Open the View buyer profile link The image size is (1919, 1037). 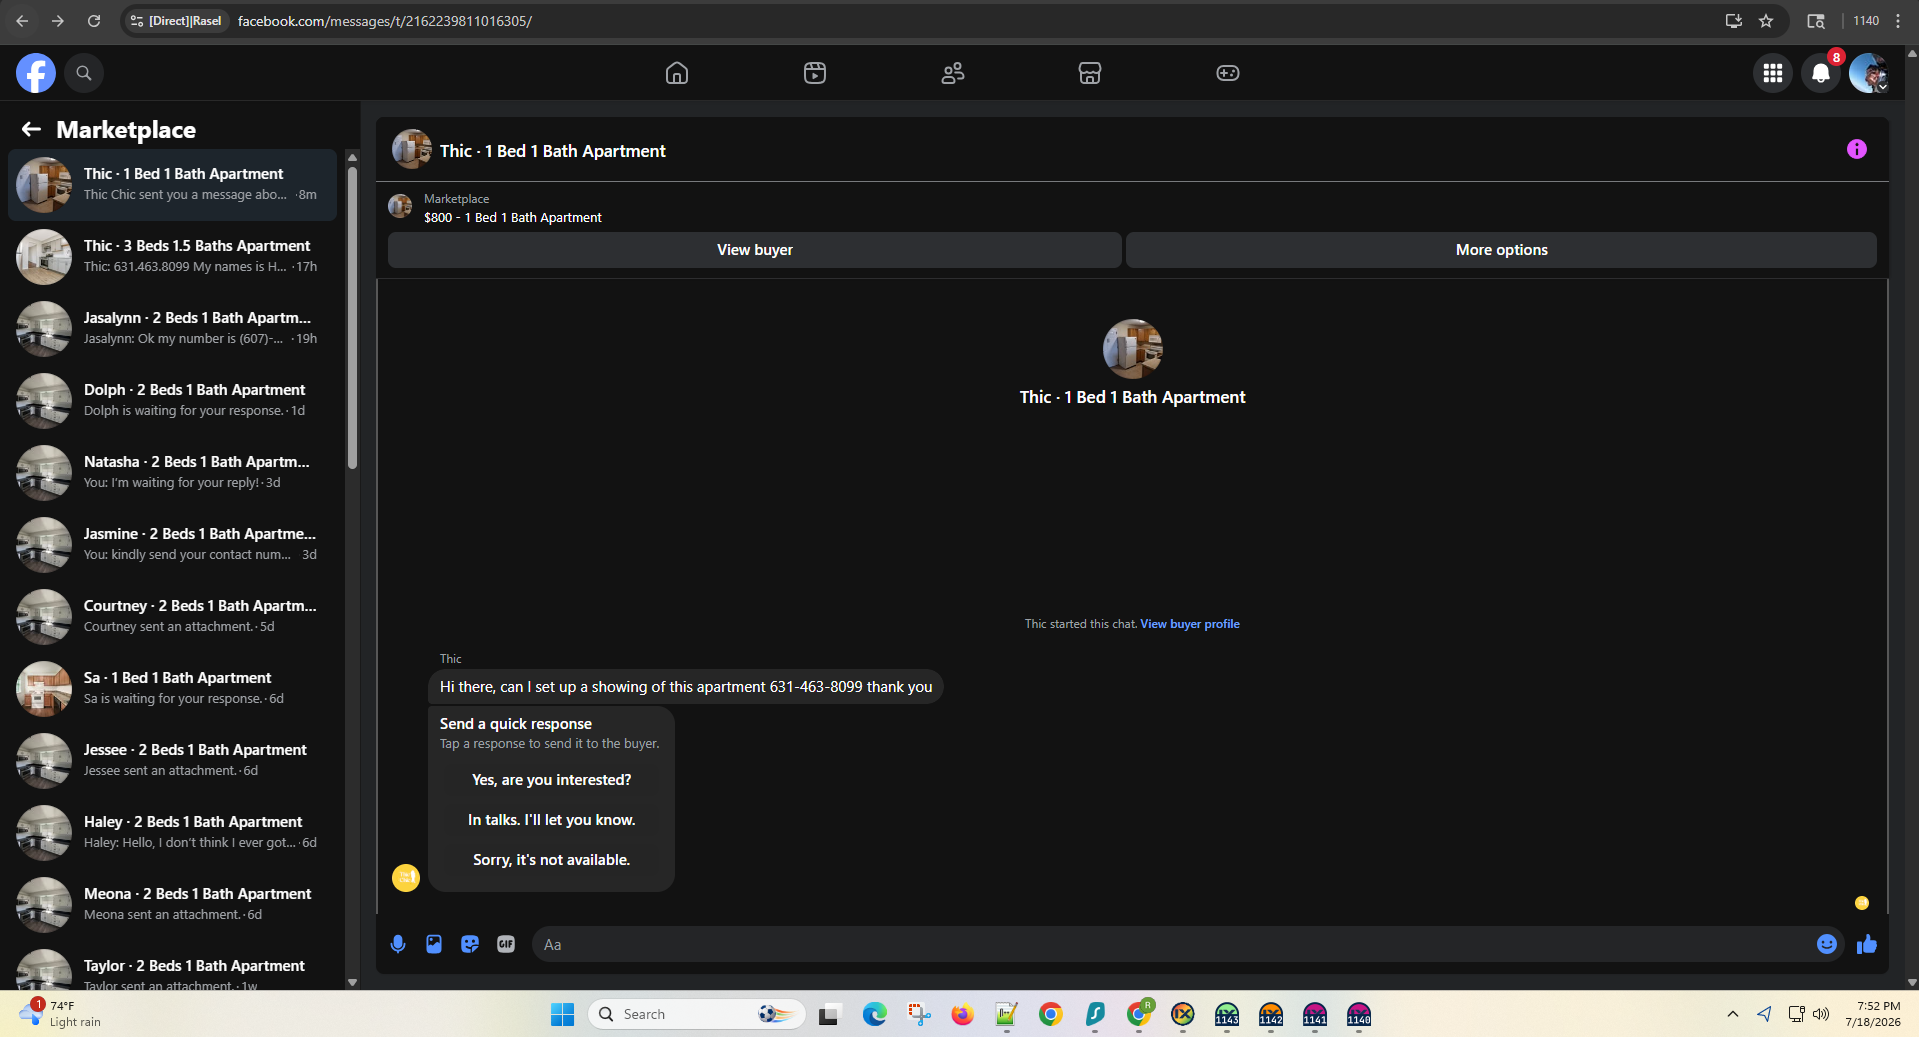[x=1190, y=624]
